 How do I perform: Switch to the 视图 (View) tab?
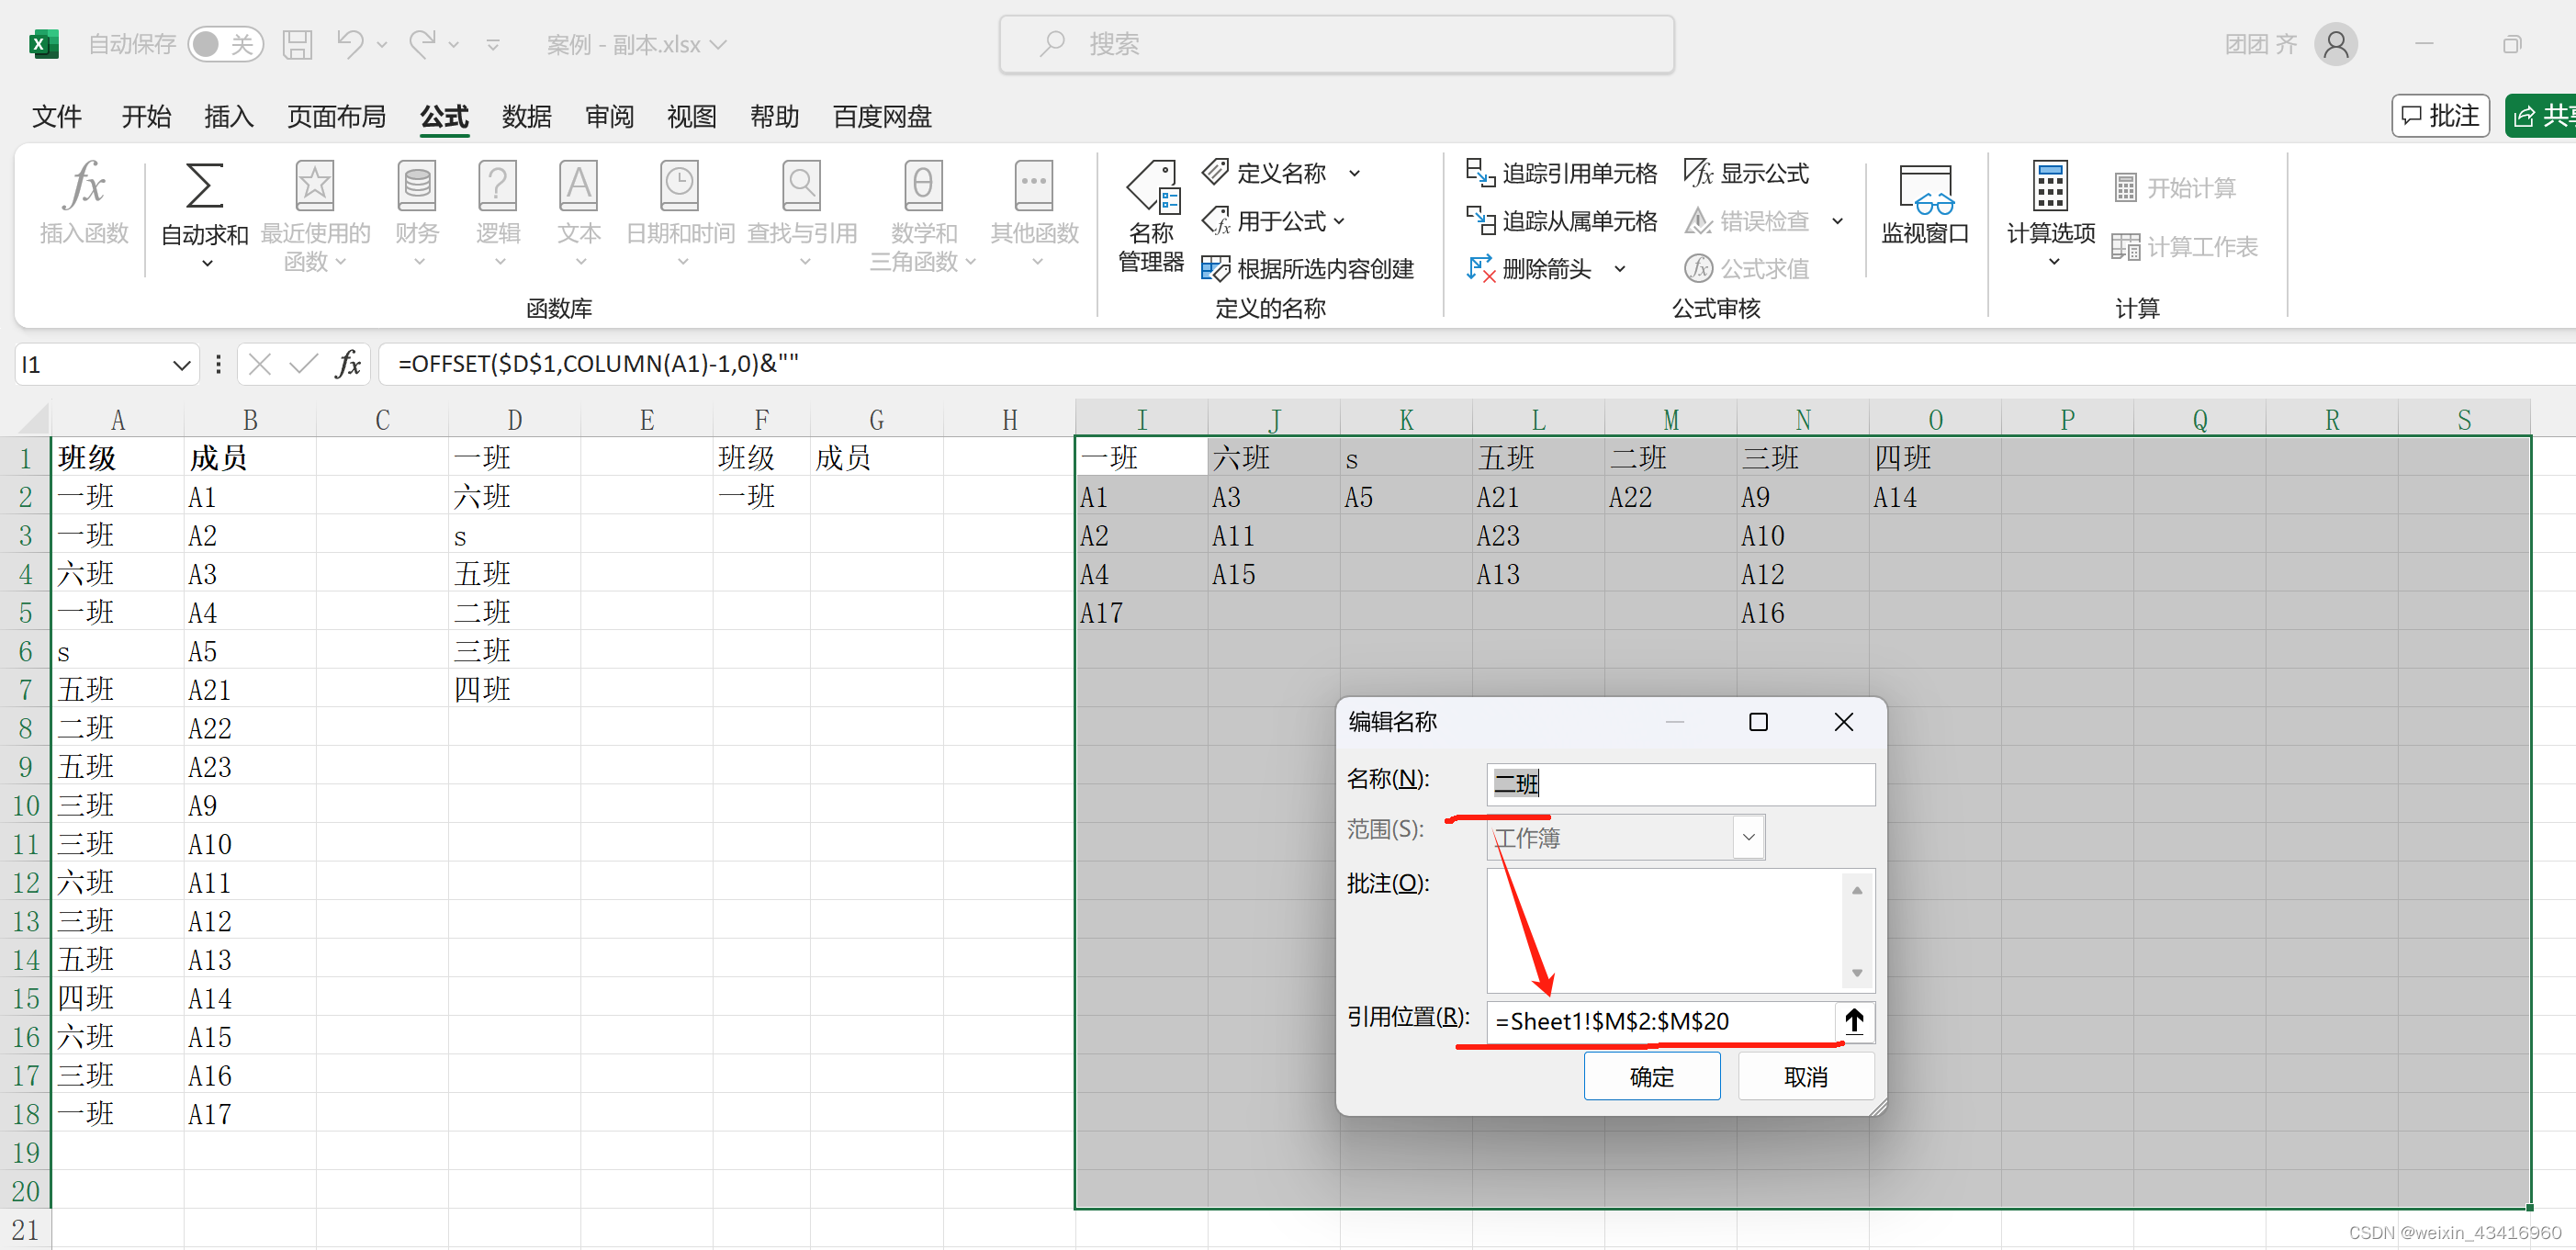click(x=692, y=117)
